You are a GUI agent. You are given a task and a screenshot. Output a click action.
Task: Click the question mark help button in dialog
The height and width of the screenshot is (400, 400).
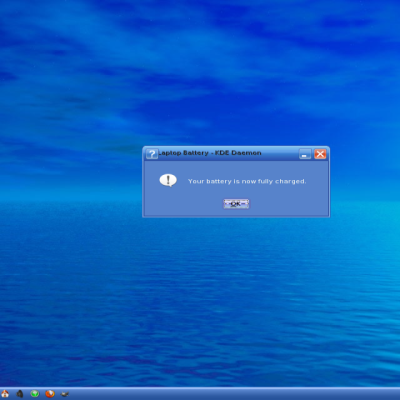point(152,154)
